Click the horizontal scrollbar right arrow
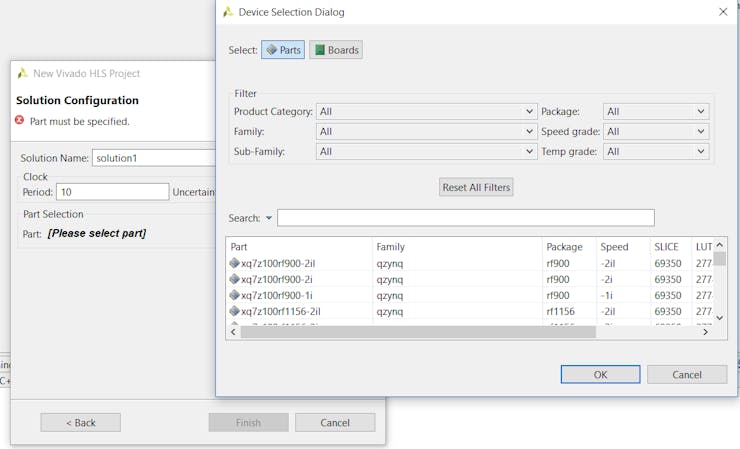Screen dimensions: 740x449 (x=705, y=332)
